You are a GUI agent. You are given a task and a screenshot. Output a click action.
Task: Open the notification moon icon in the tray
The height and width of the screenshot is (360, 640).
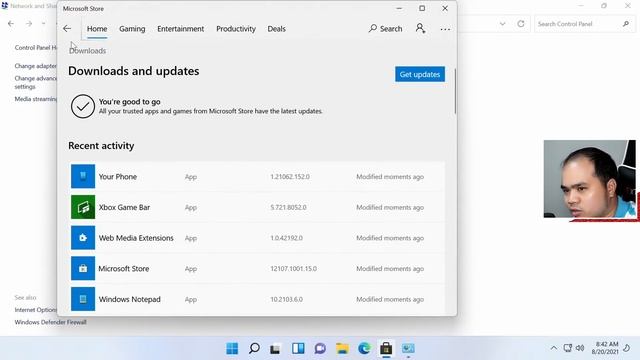pos(627,348)
